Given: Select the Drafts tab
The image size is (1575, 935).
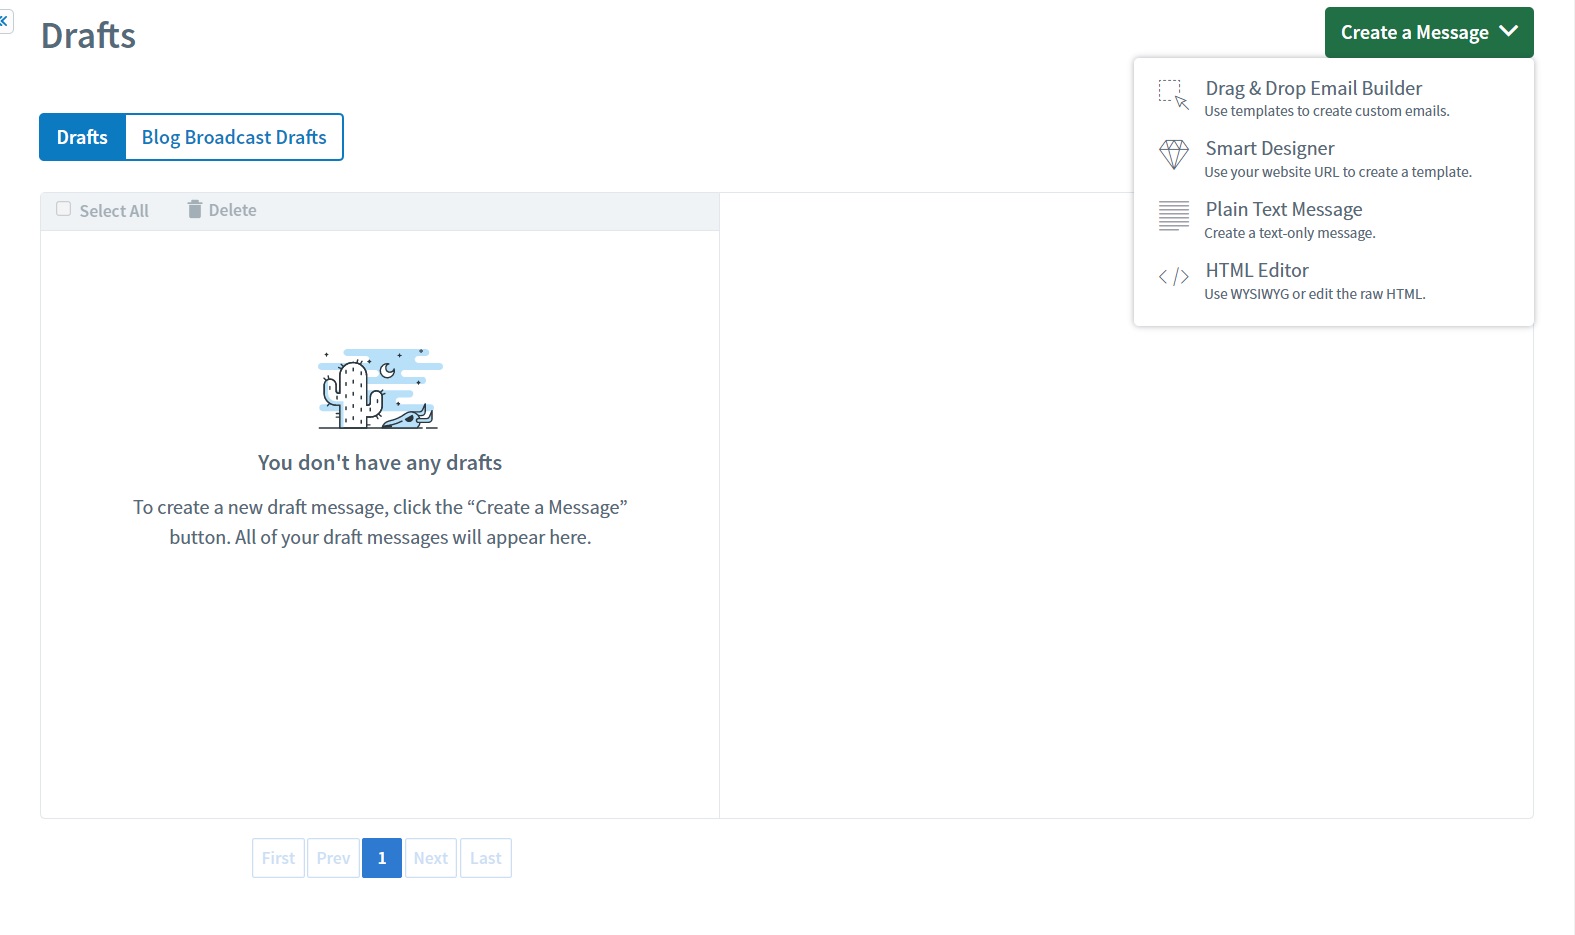Looking at the screenshot, I should [82, 137].
